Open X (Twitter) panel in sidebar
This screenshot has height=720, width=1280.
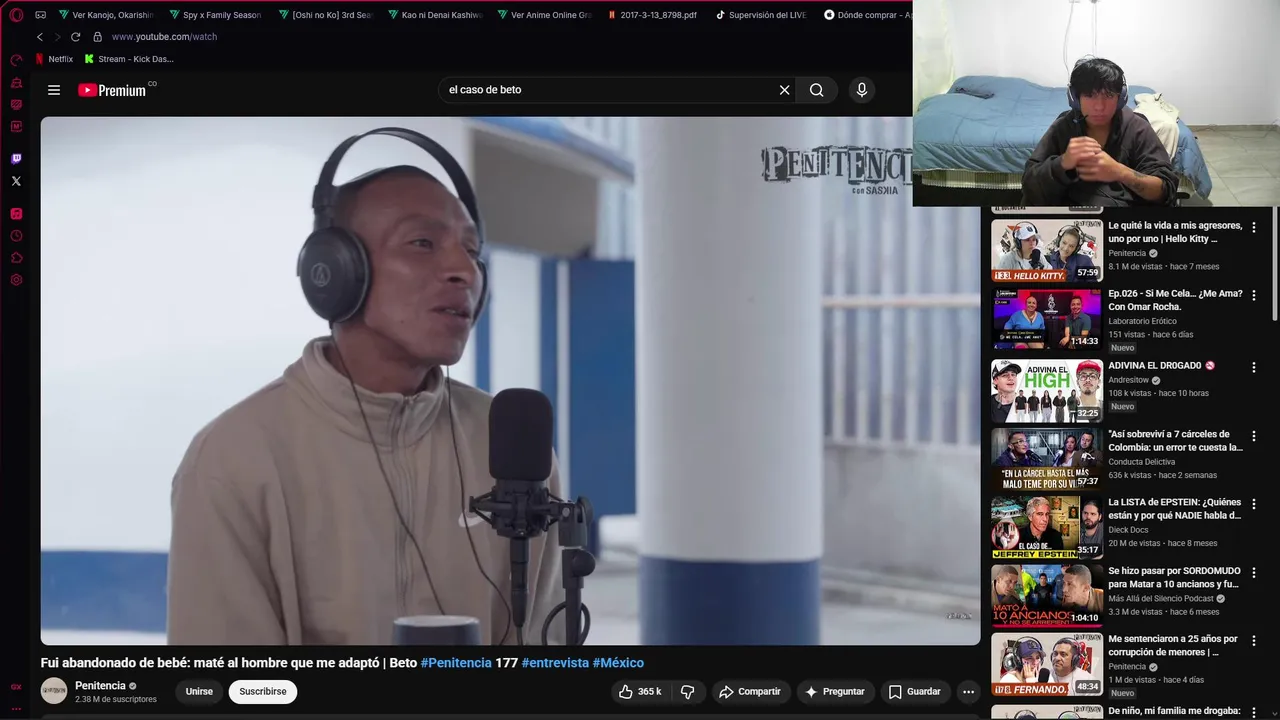16,181
